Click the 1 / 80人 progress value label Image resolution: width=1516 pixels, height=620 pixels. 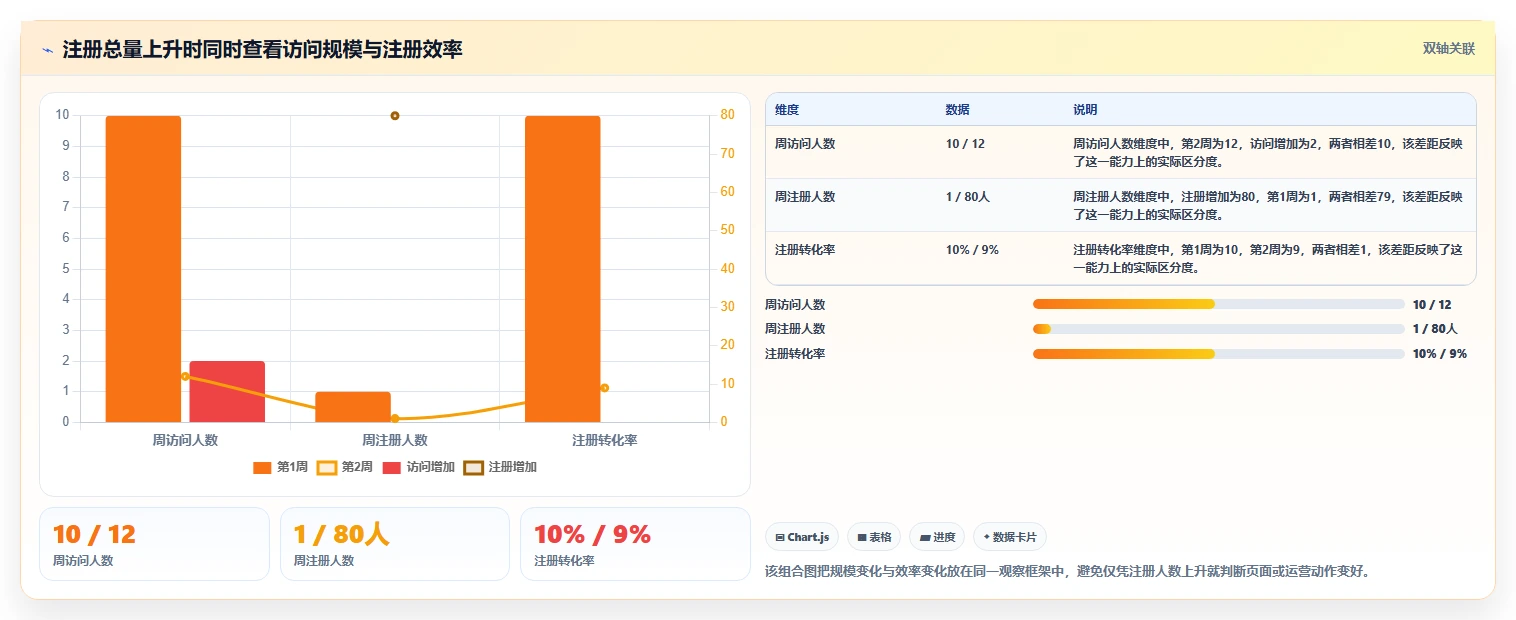(x=1435, y=329)
